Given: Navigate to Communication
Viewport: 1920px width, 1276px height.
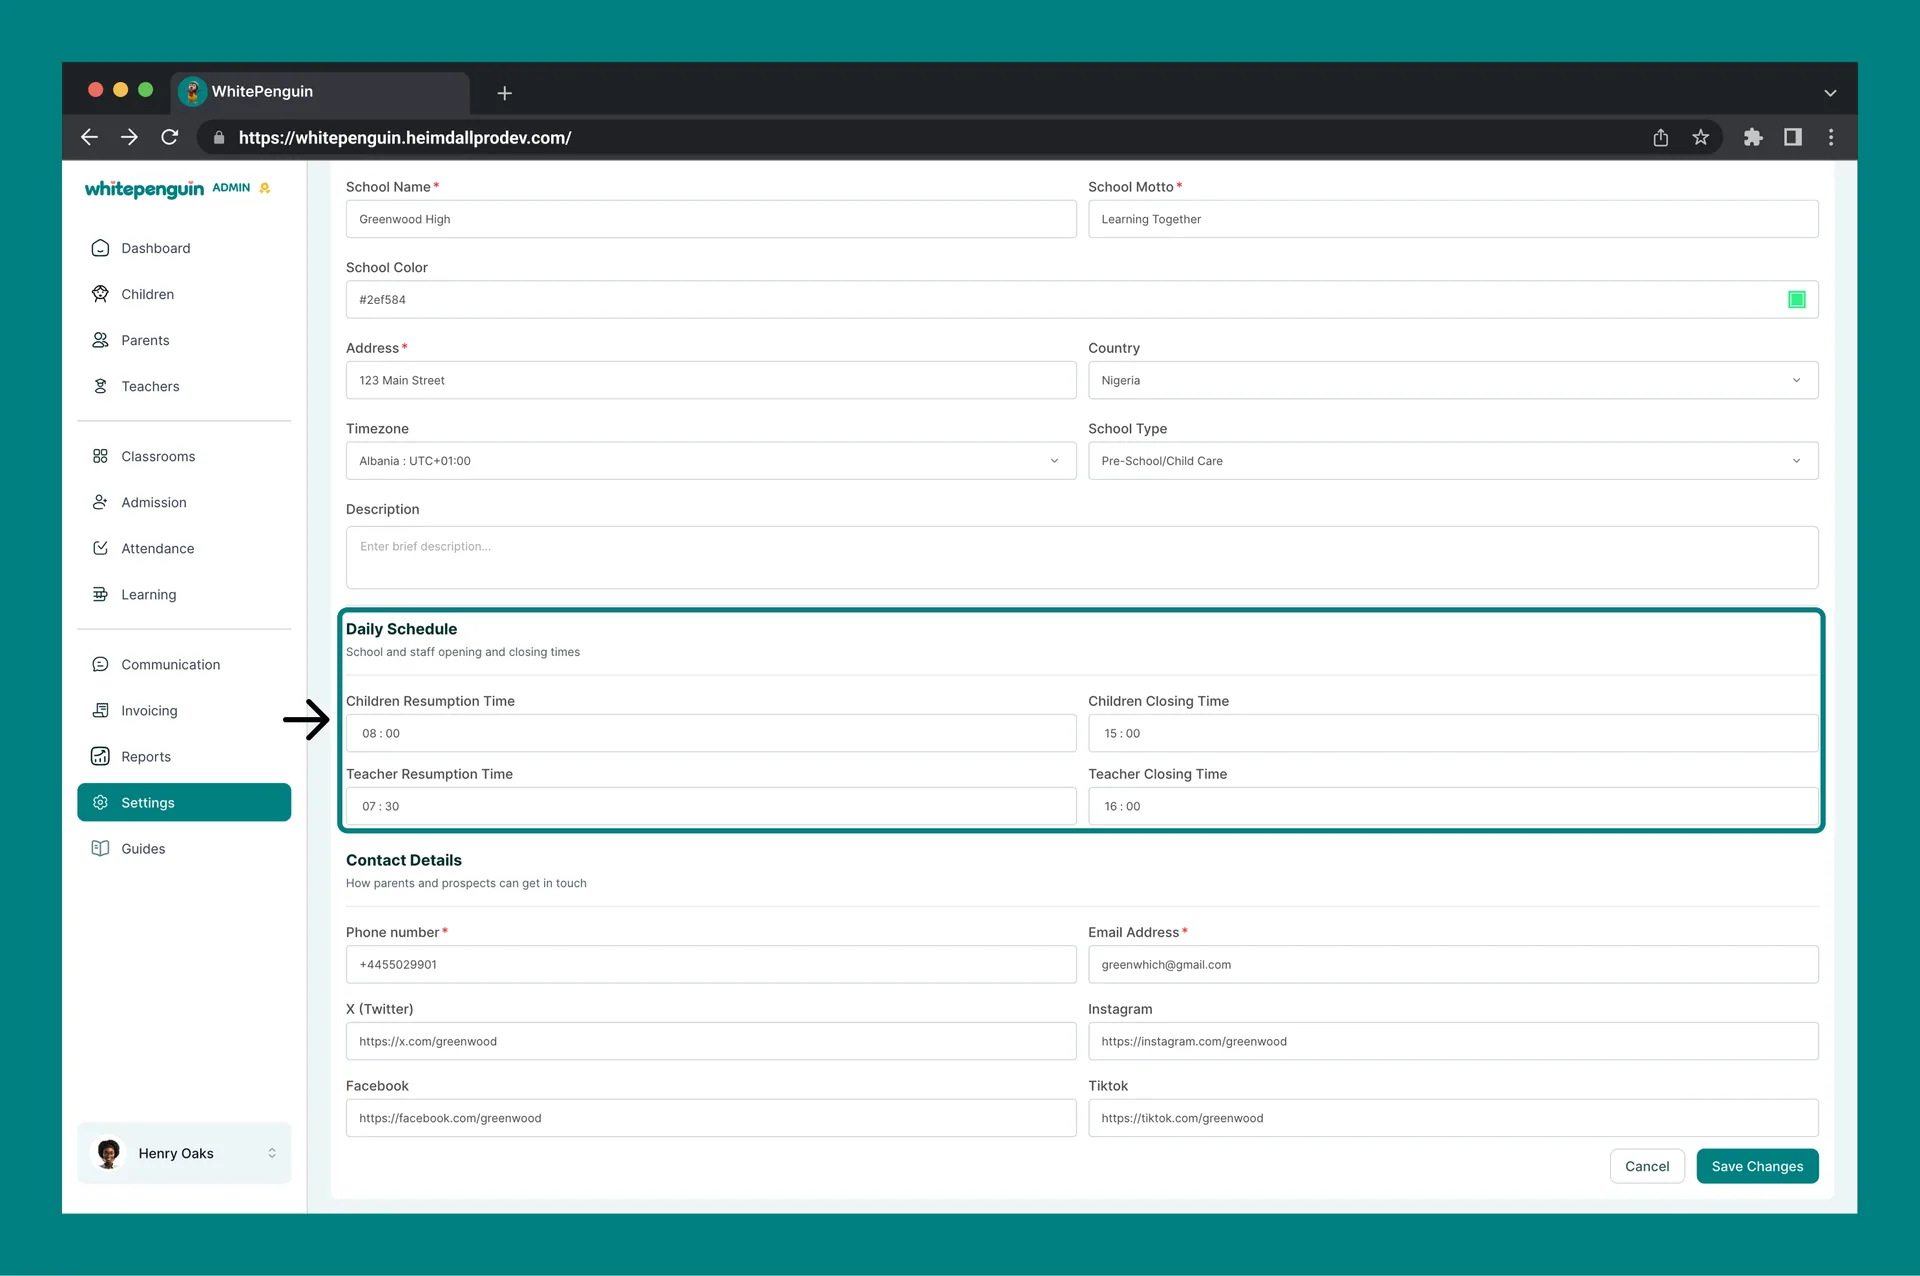Looking at the screenshot, I should click(x=184, y=664).
